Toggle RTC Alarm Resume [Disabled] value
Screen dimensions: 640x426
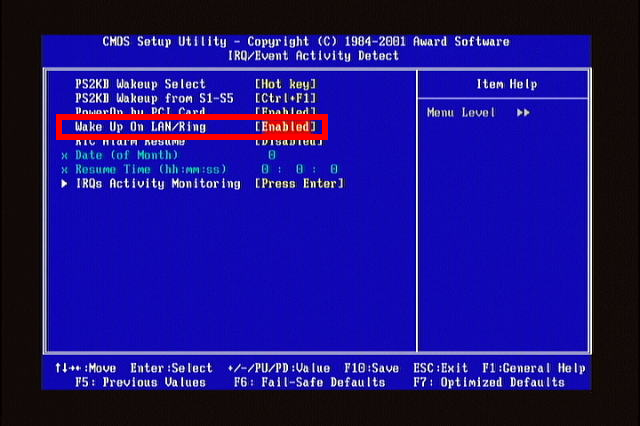pyautogui.click(x=289, y=142)
